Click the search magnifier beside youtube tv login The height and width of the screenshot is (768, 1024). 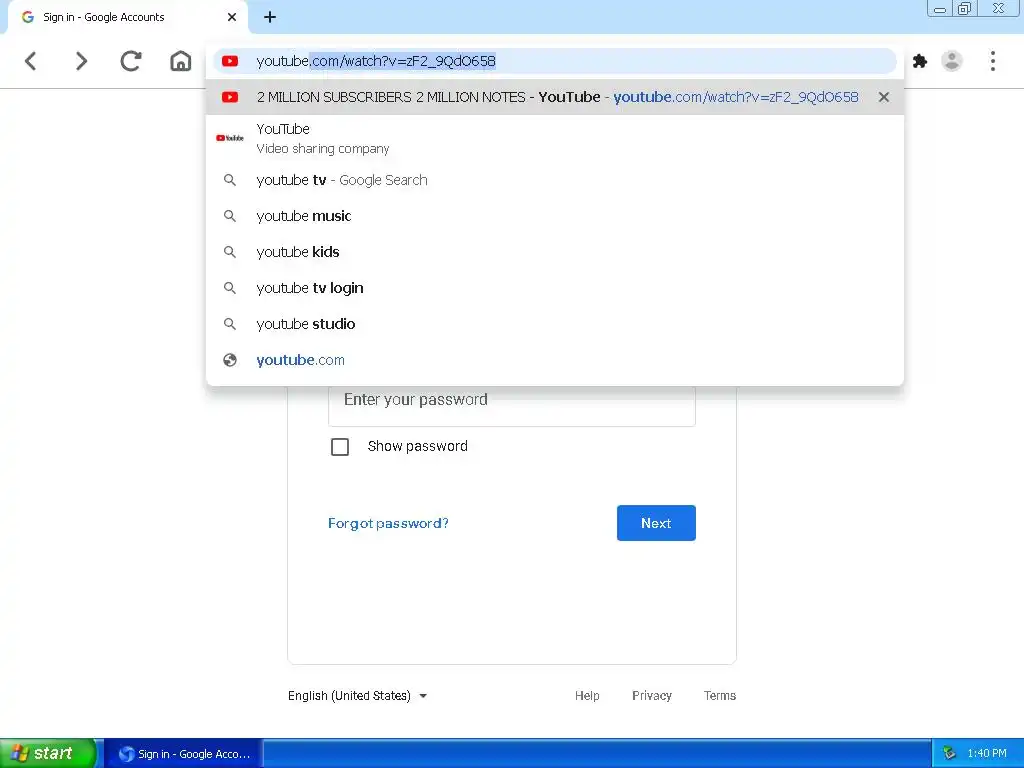point(230,288)
